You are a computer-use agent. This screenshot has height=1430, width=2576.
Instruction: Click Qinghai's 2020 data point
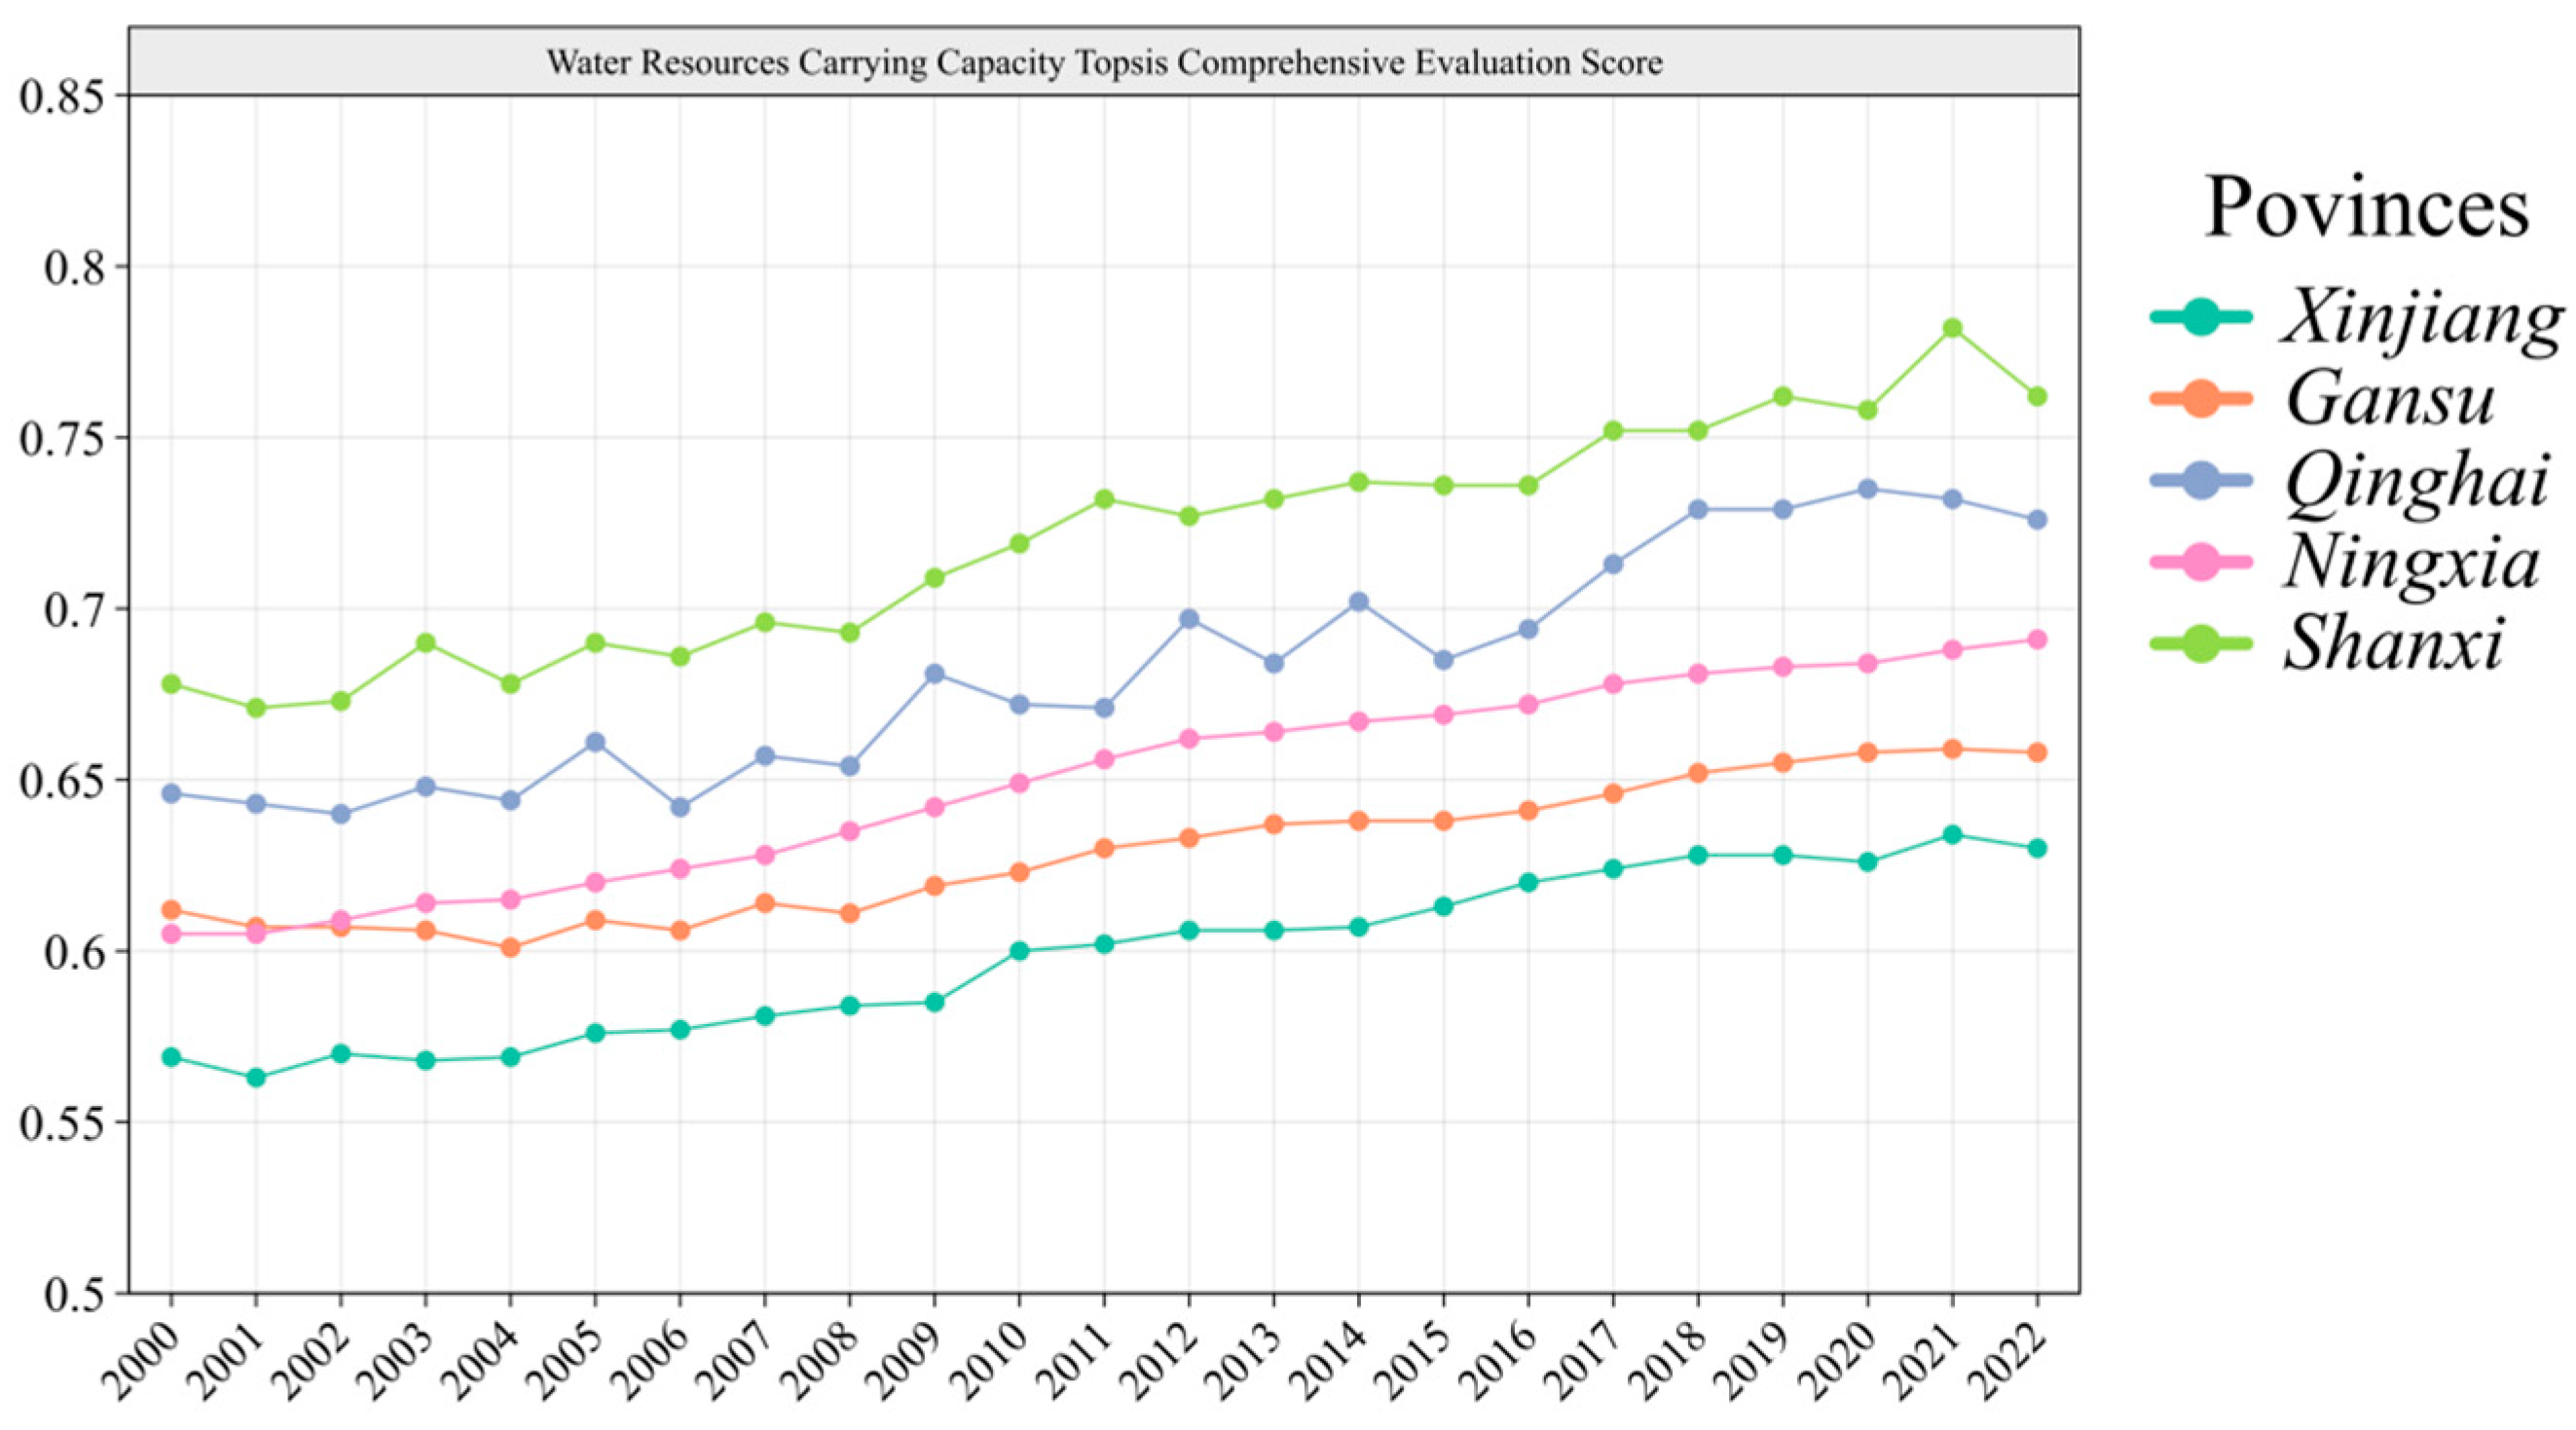click(1867, 489)
